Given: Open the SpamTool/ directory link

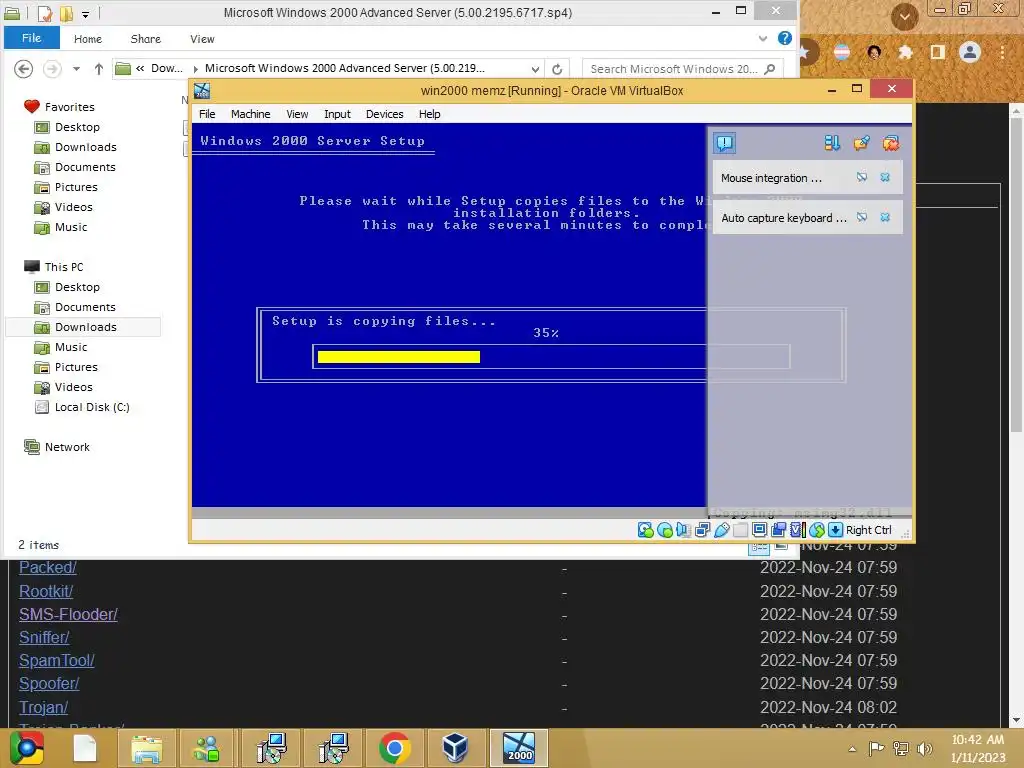Looking at the screenshot, I should tap(57, 660).
